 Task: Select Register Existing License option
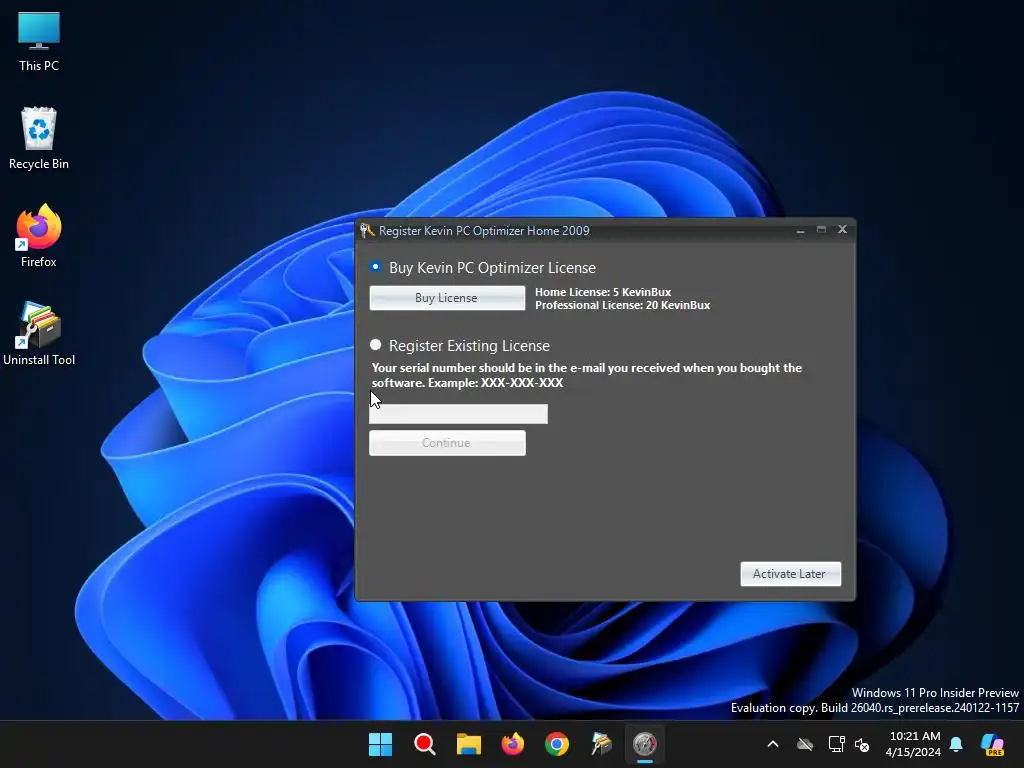(x=376, y=344)
